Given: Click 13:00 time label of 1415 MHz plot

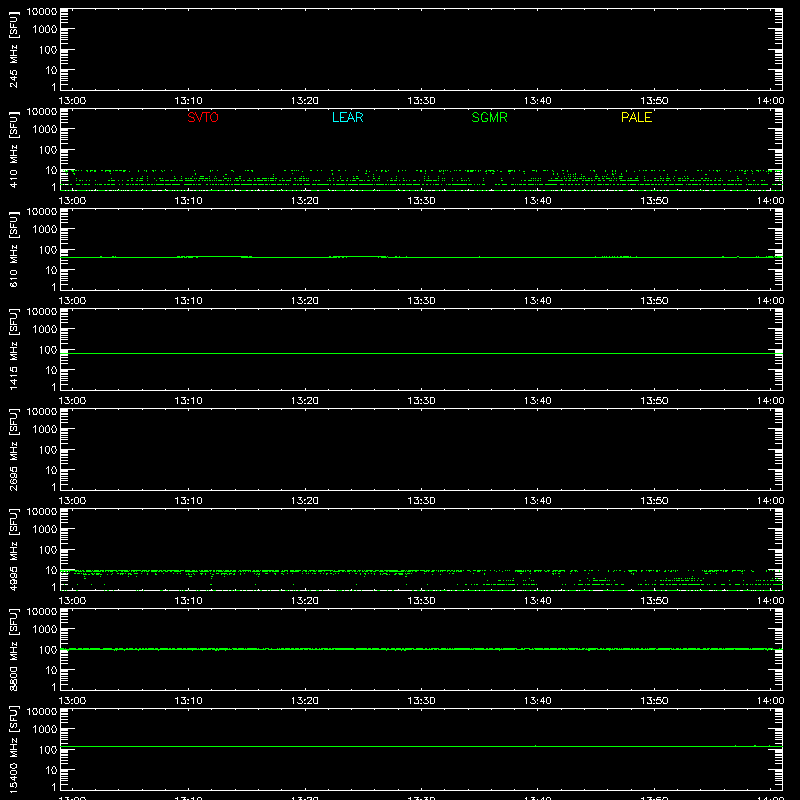Looking at the screenshot, I should 72,401.
